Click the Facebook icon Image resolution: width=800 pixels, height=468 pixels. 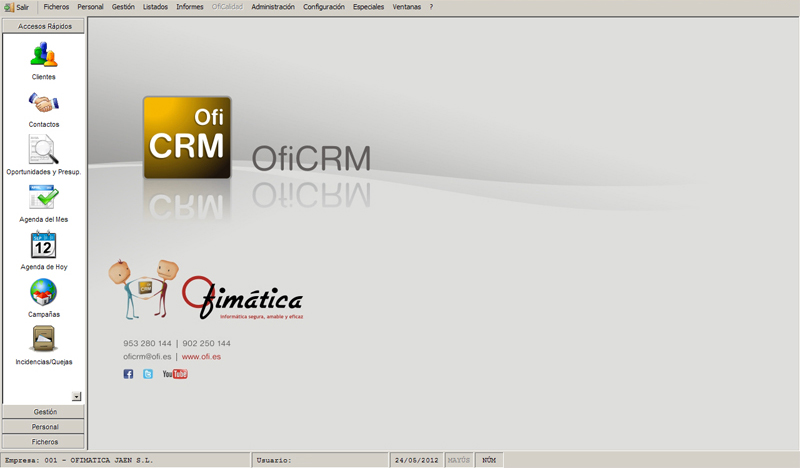(128, 374)
